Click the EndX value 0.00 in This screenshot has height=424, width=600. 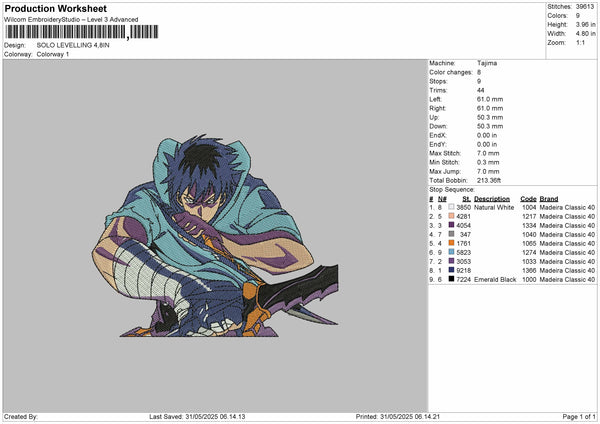tap(487, 135)
